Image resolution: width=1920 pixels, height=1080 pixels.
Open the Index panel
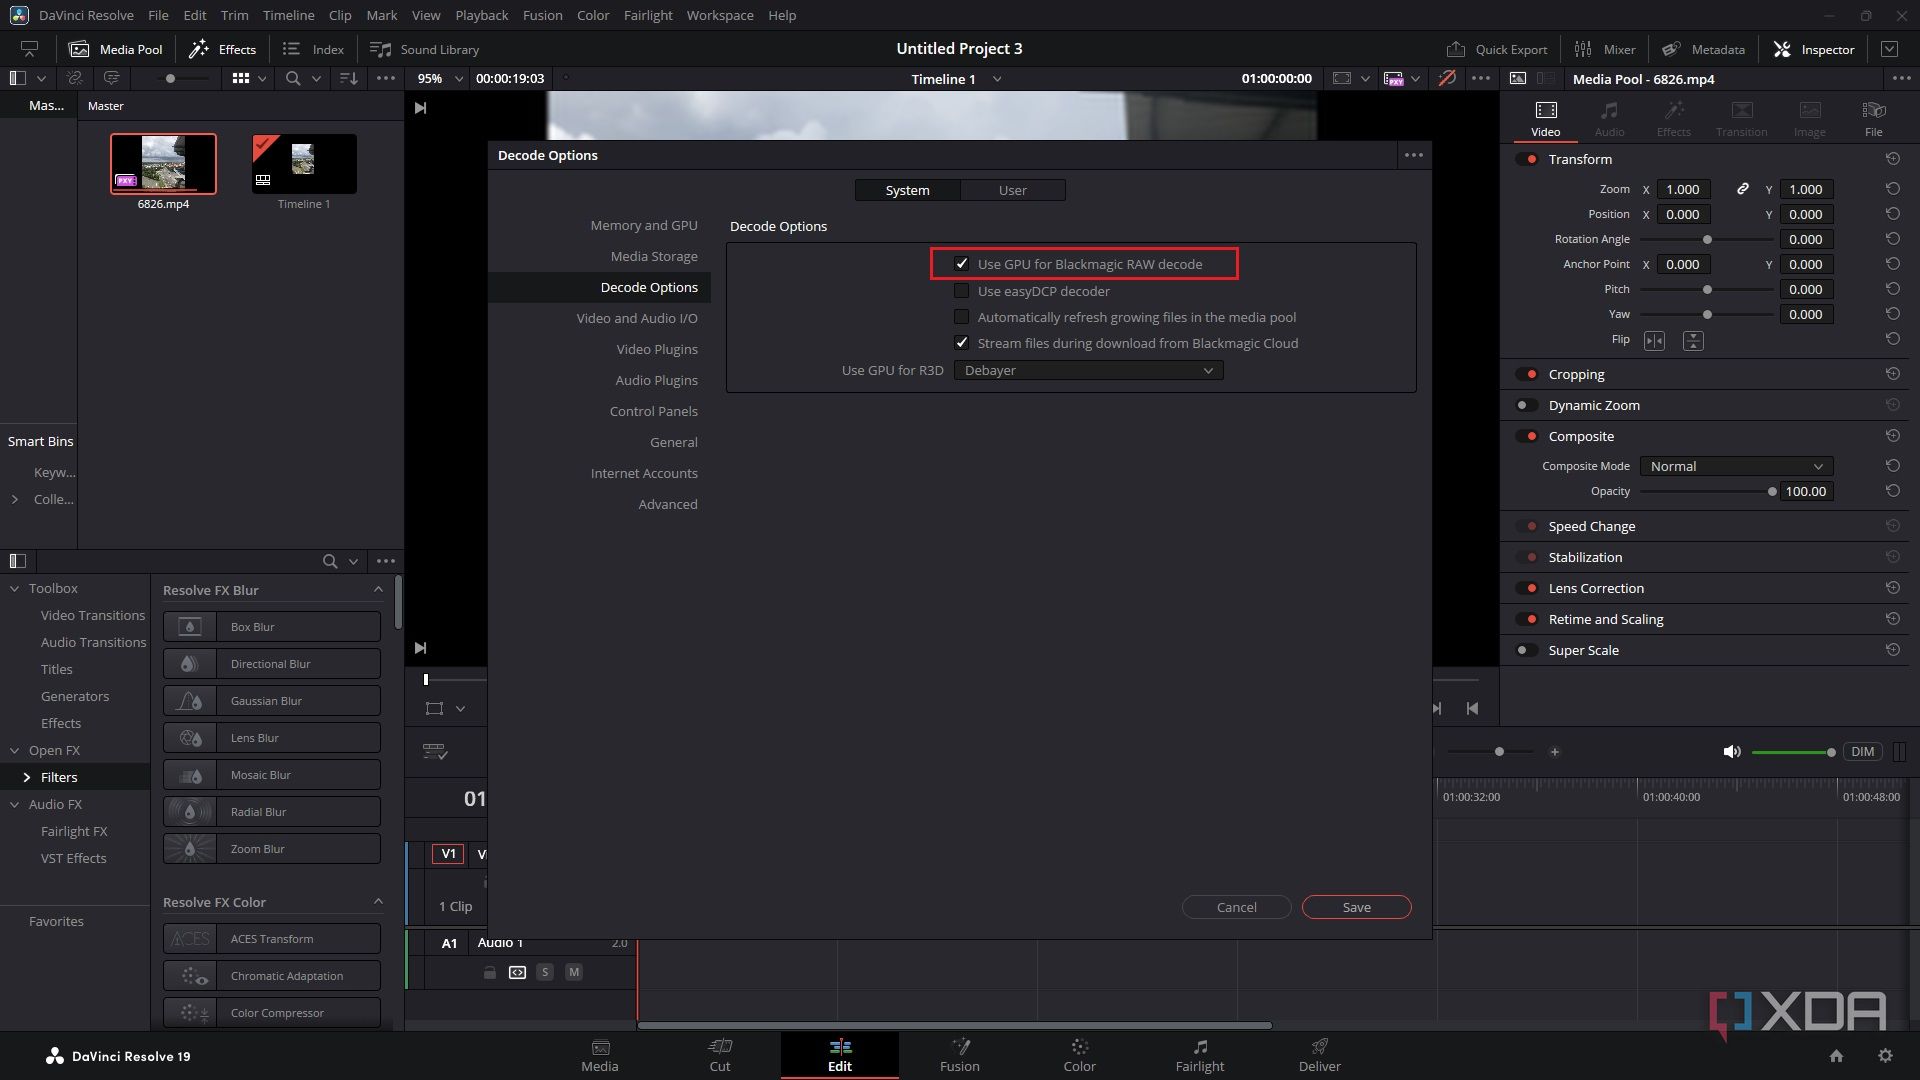tap(312, 48)
